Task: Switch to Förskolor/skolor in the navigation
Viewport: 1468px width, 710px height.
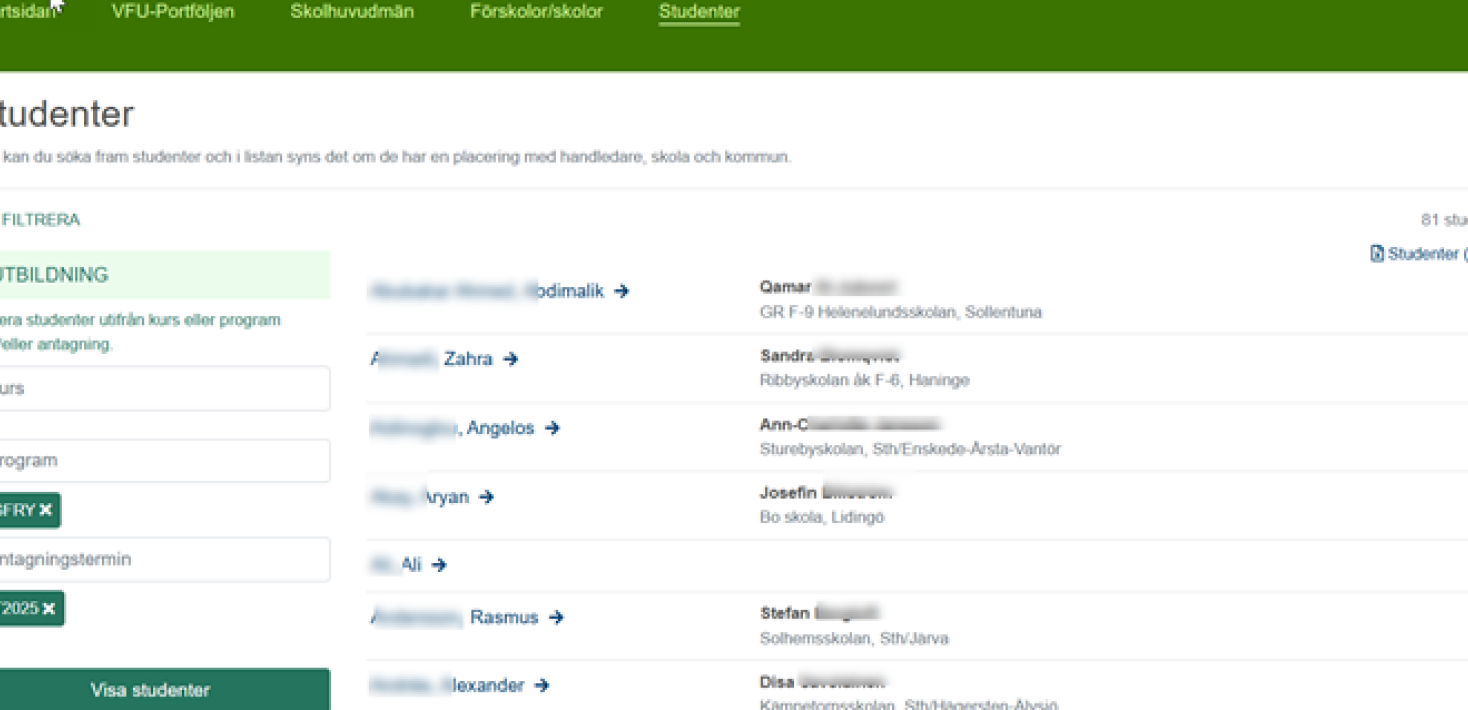Action: pos(536,12)
